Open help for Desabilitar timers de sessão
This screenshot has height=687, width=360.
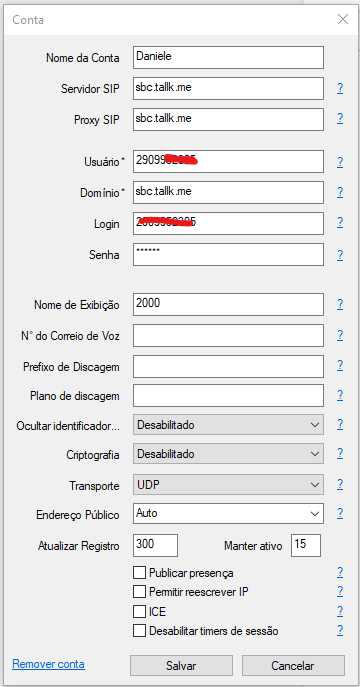340,630
